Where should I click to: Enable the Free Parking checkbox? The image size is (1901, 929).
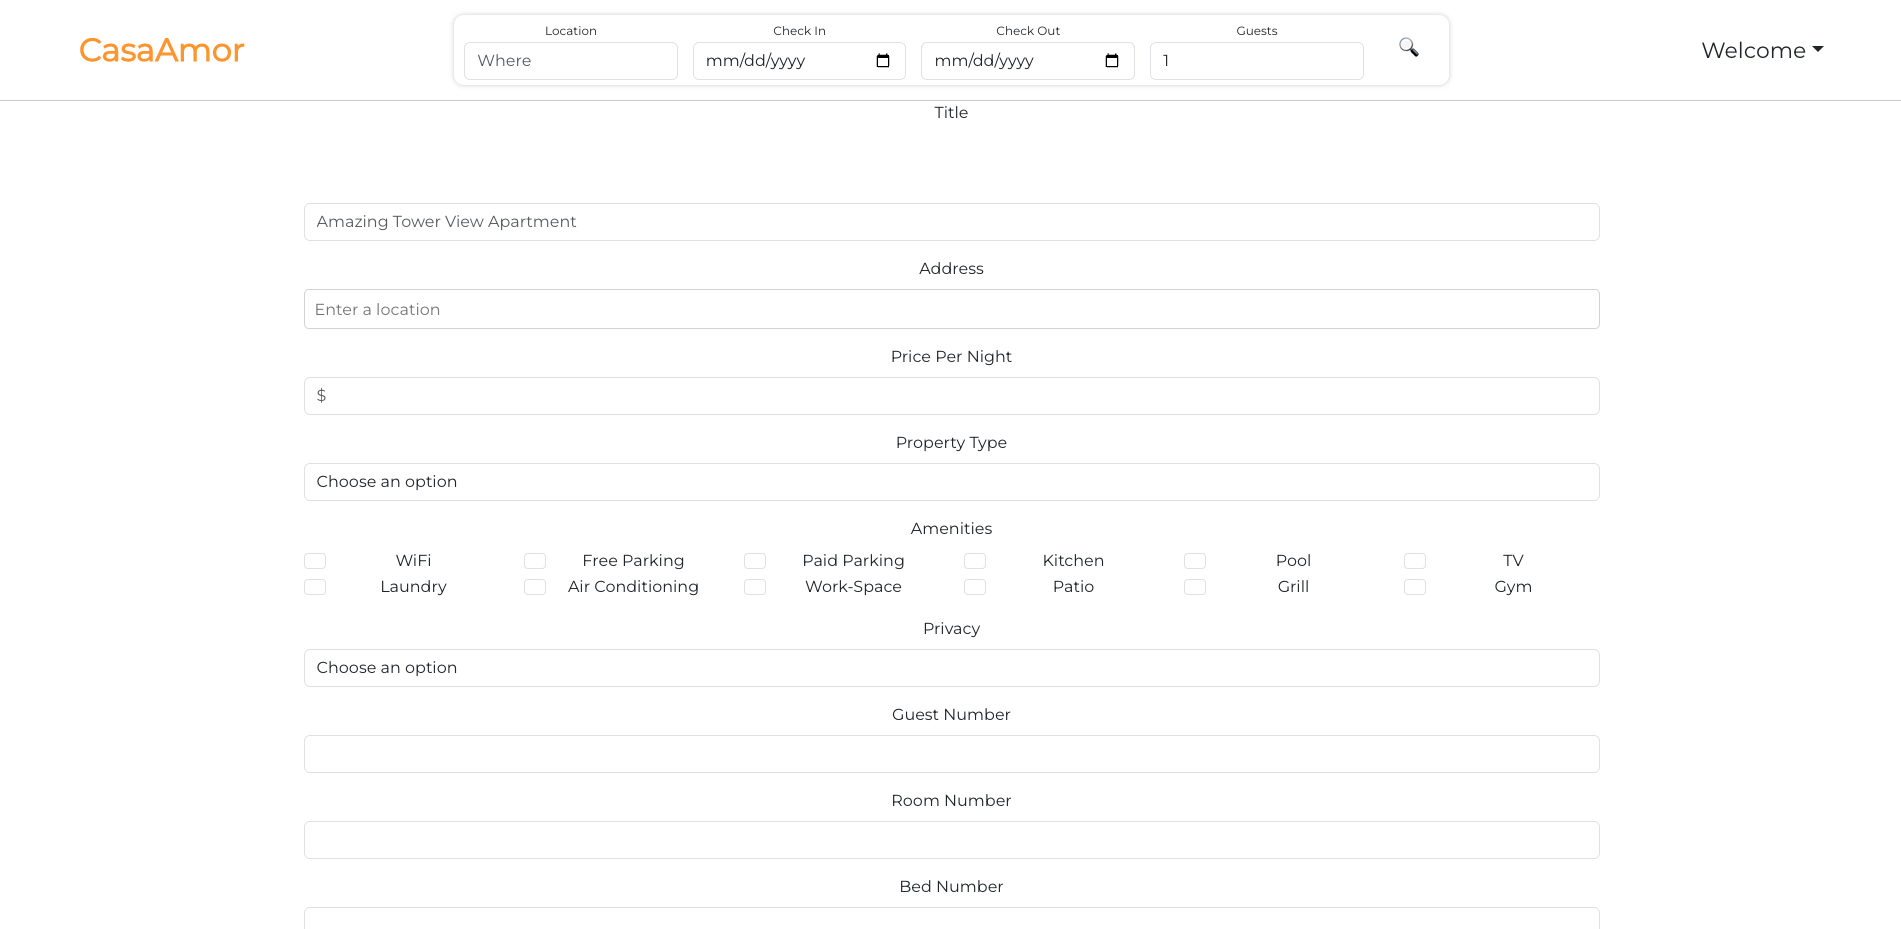(x=535, y=561)
